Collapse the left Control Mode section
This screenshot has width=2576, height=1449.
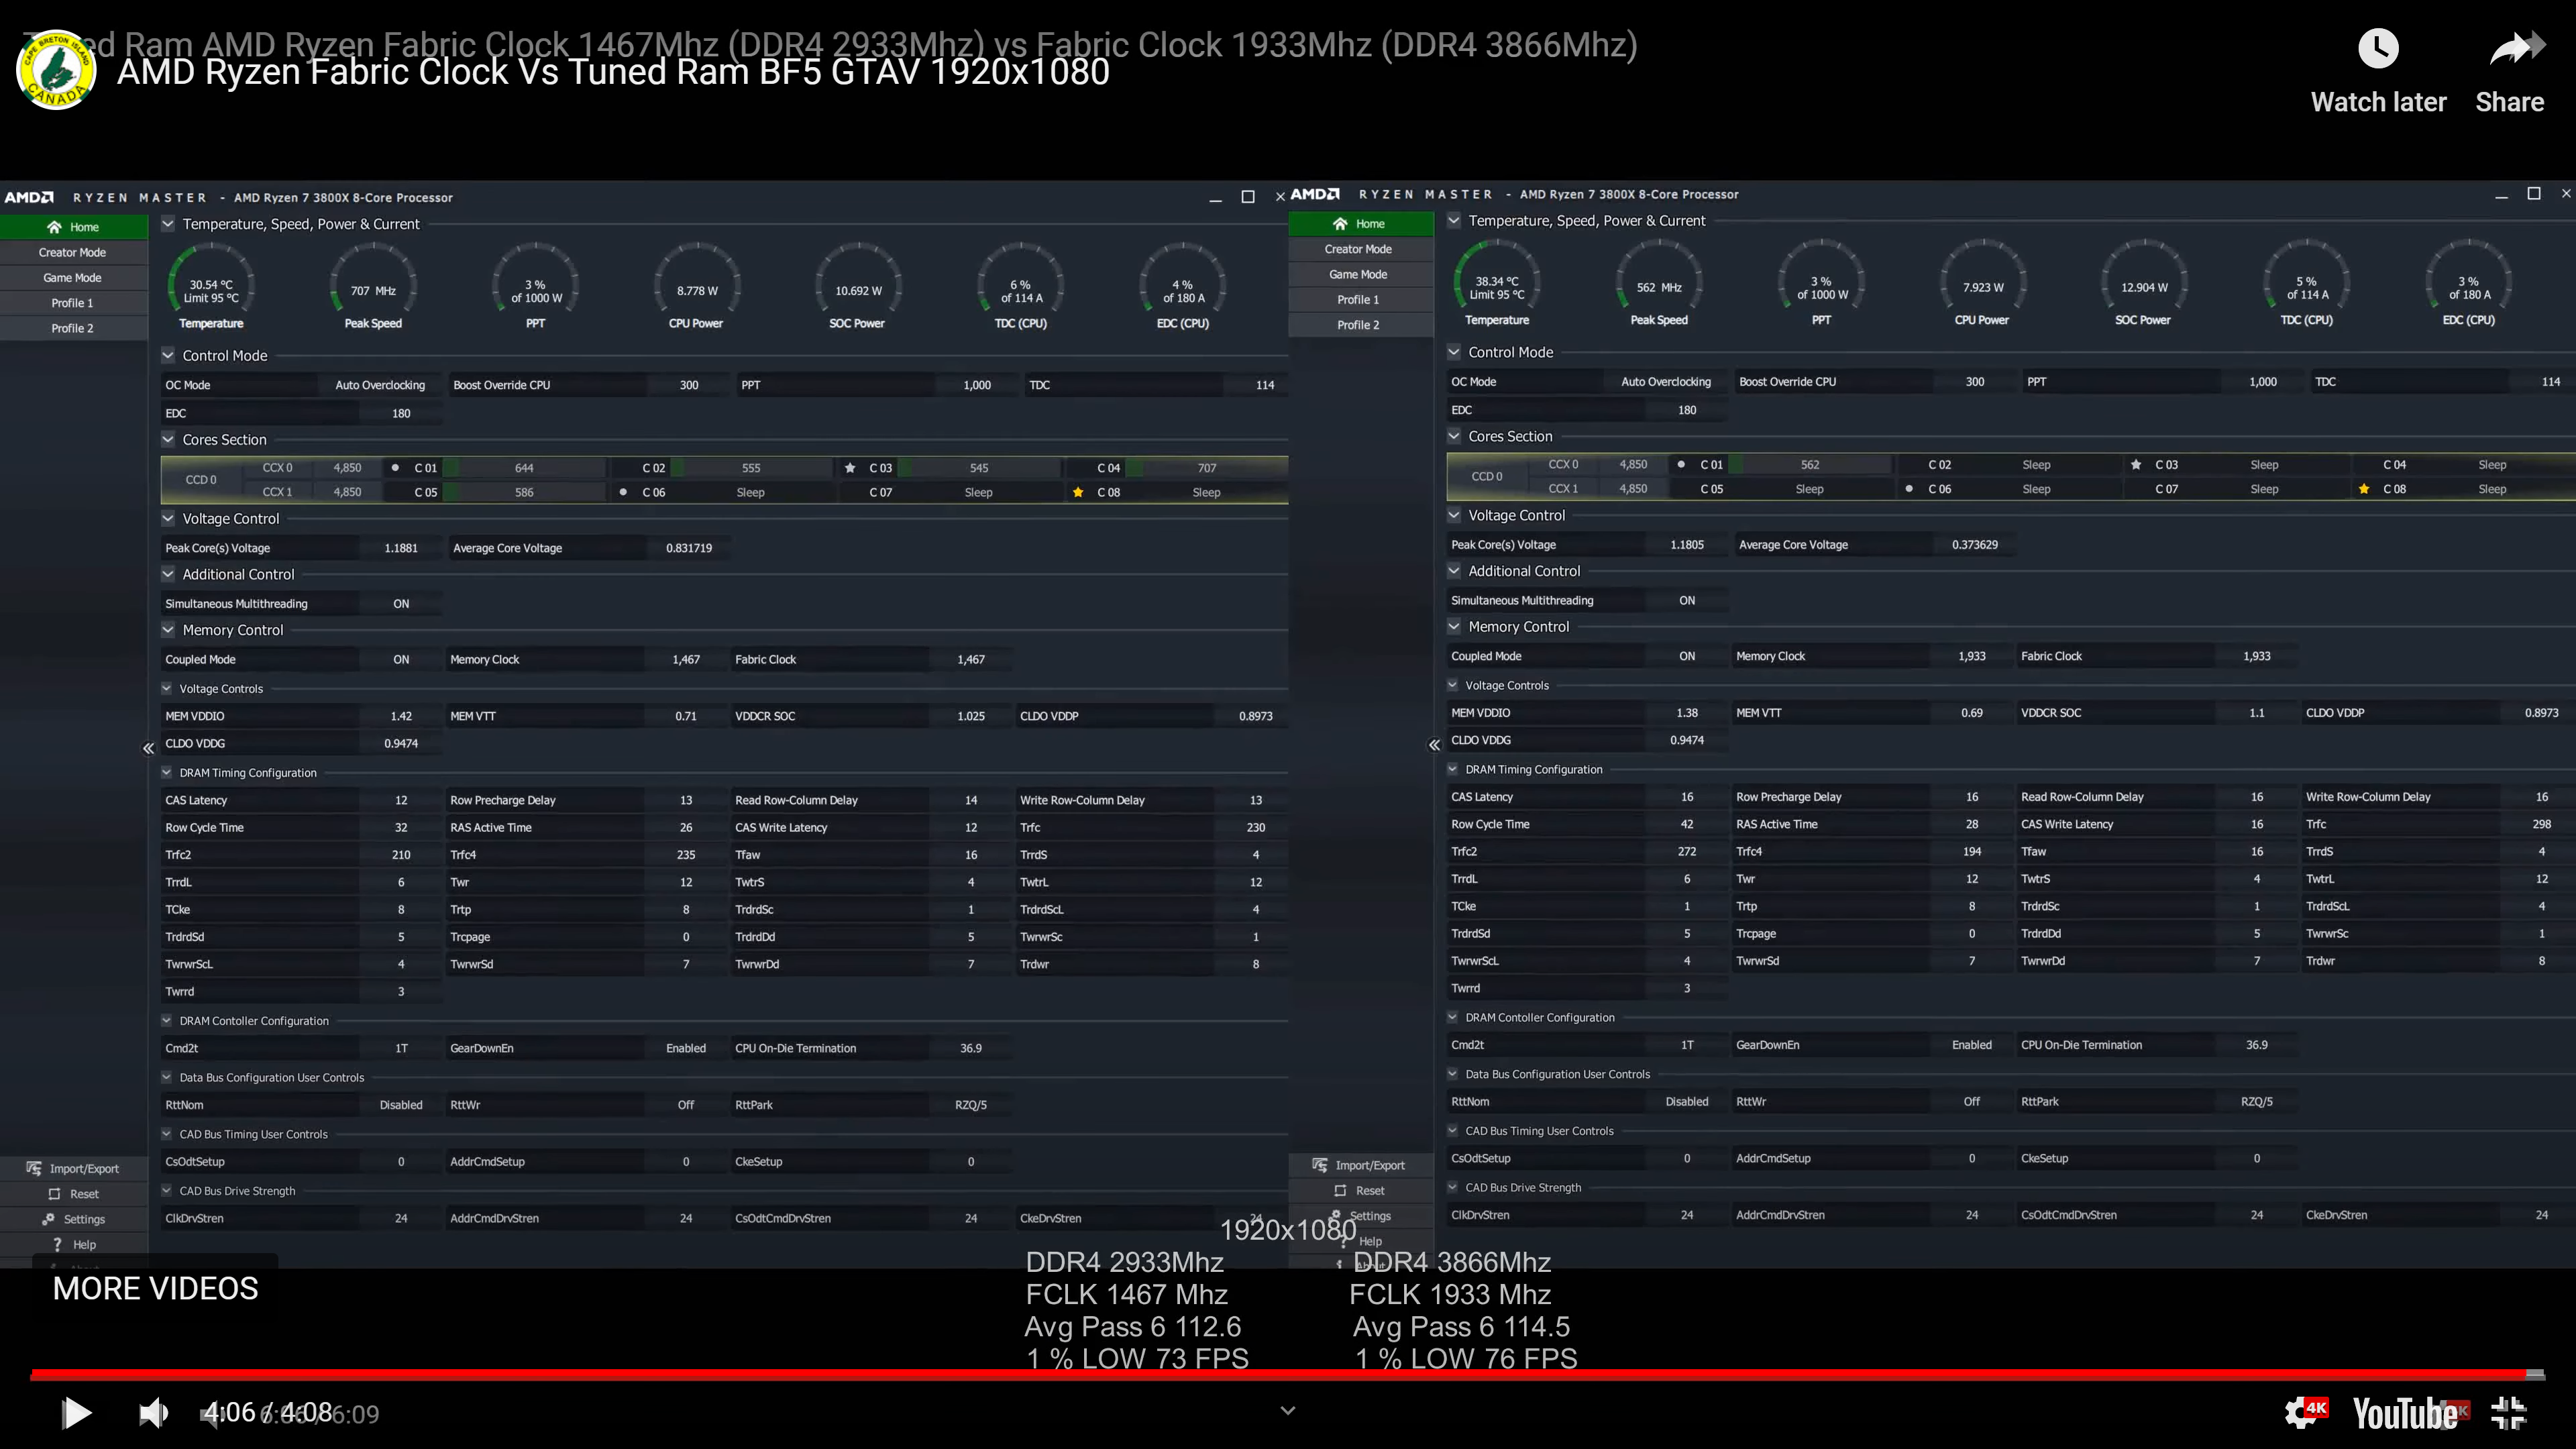point(168,355)
